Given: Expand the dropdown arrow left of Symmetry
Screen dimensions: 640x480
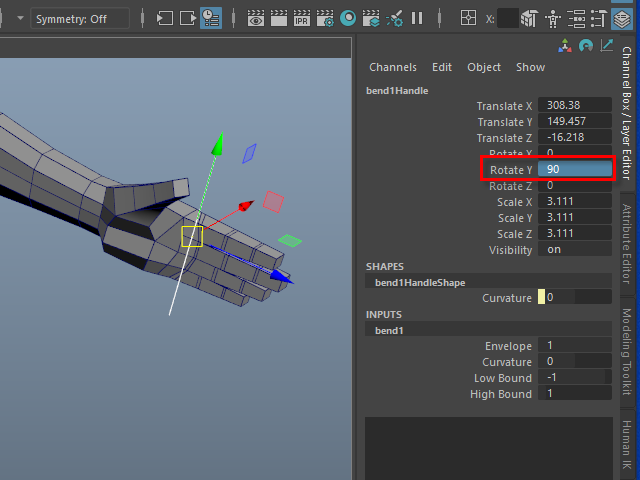Looking at the screenshot, I should click(x=20, y=18).
